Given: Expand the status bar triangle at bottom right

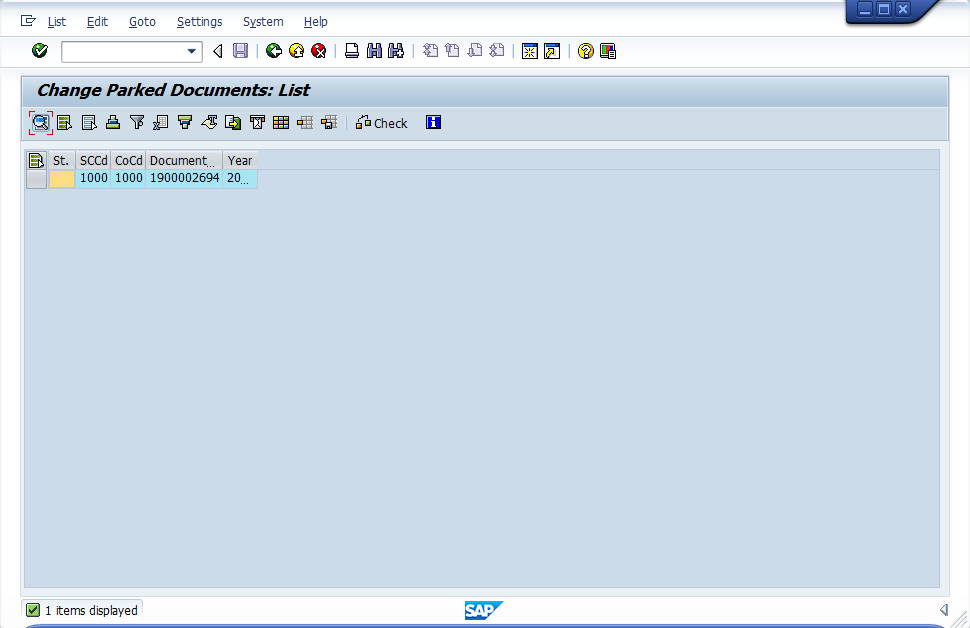Looking at the screenshot, I should (x=943, y=610).
